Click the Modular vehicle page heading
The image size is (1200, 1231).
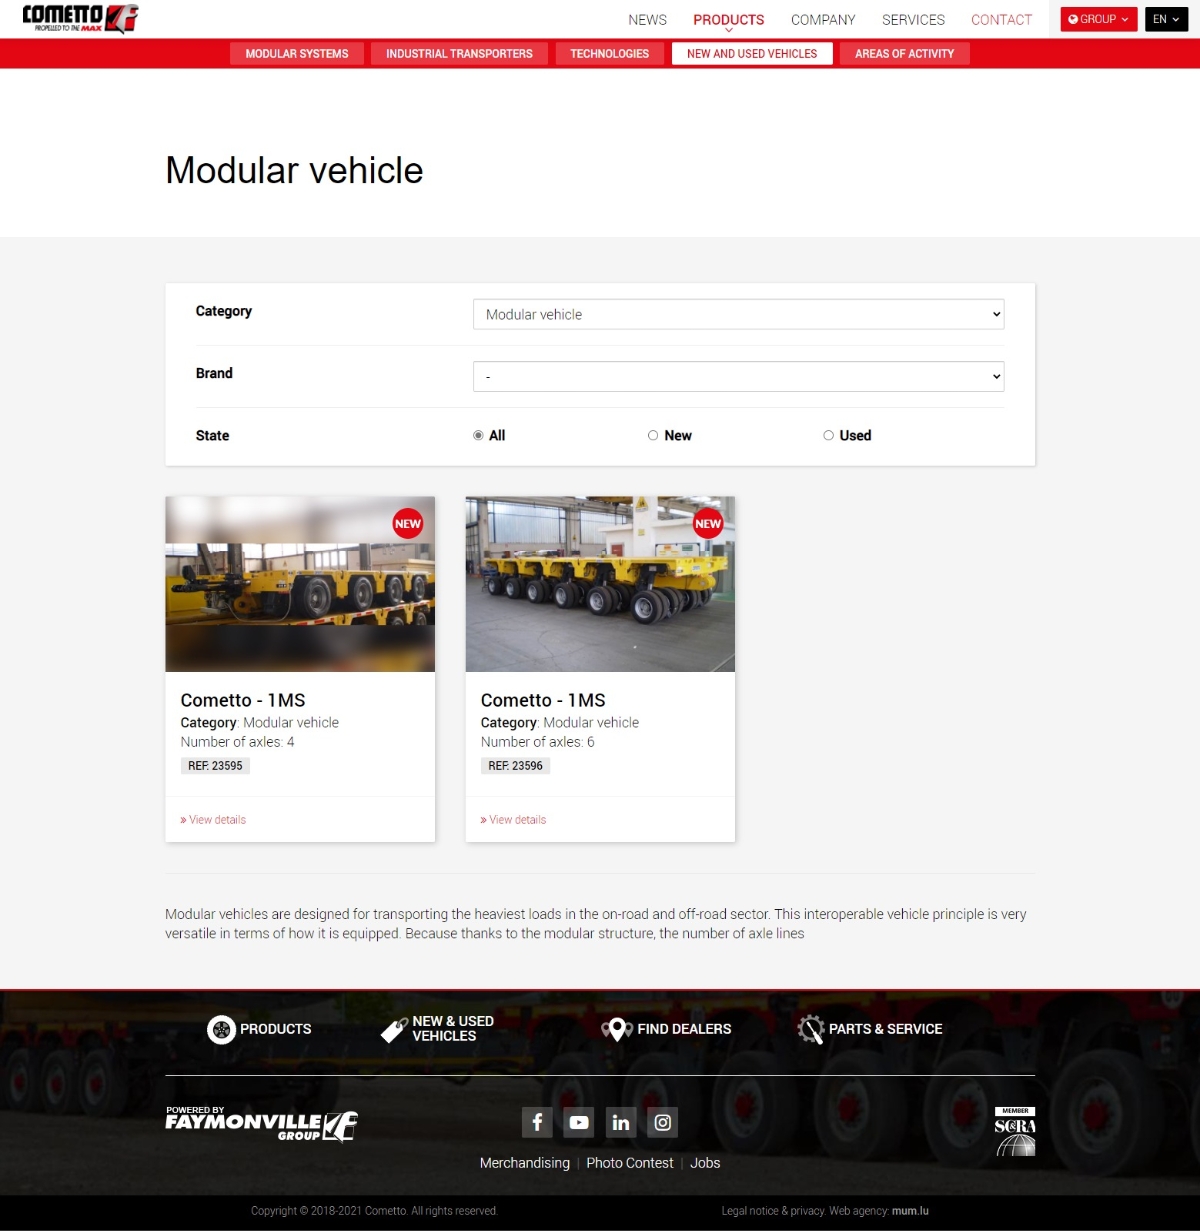[294, 170]
